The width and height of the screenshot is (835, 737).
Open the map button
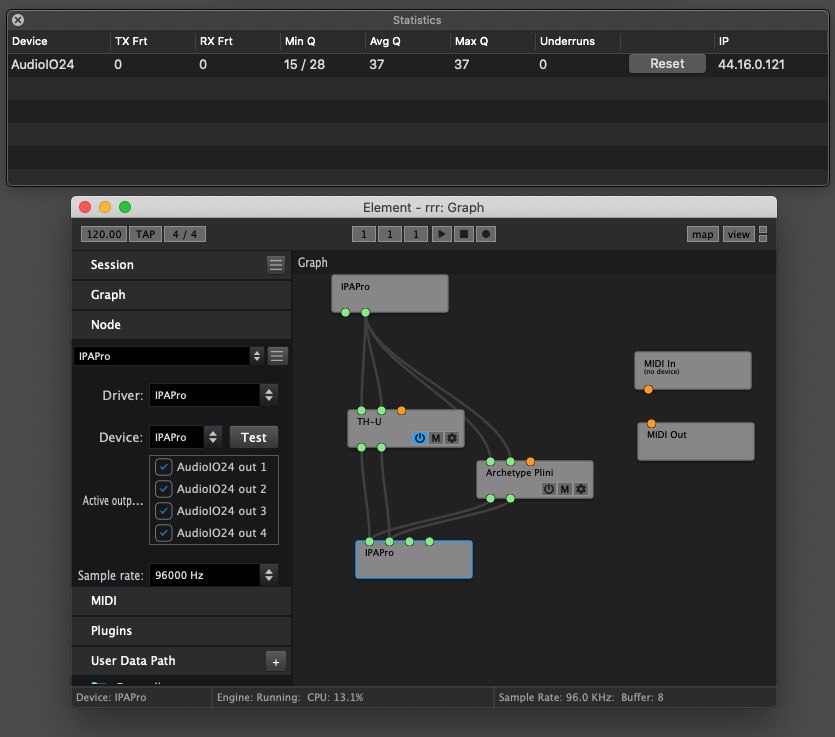(x=702, y=234)
